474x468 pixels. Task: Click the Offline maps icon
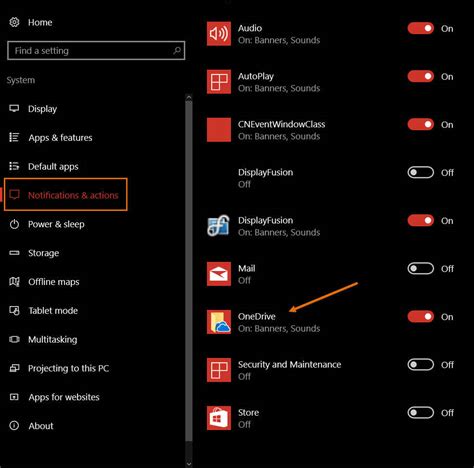pos(14,282)
